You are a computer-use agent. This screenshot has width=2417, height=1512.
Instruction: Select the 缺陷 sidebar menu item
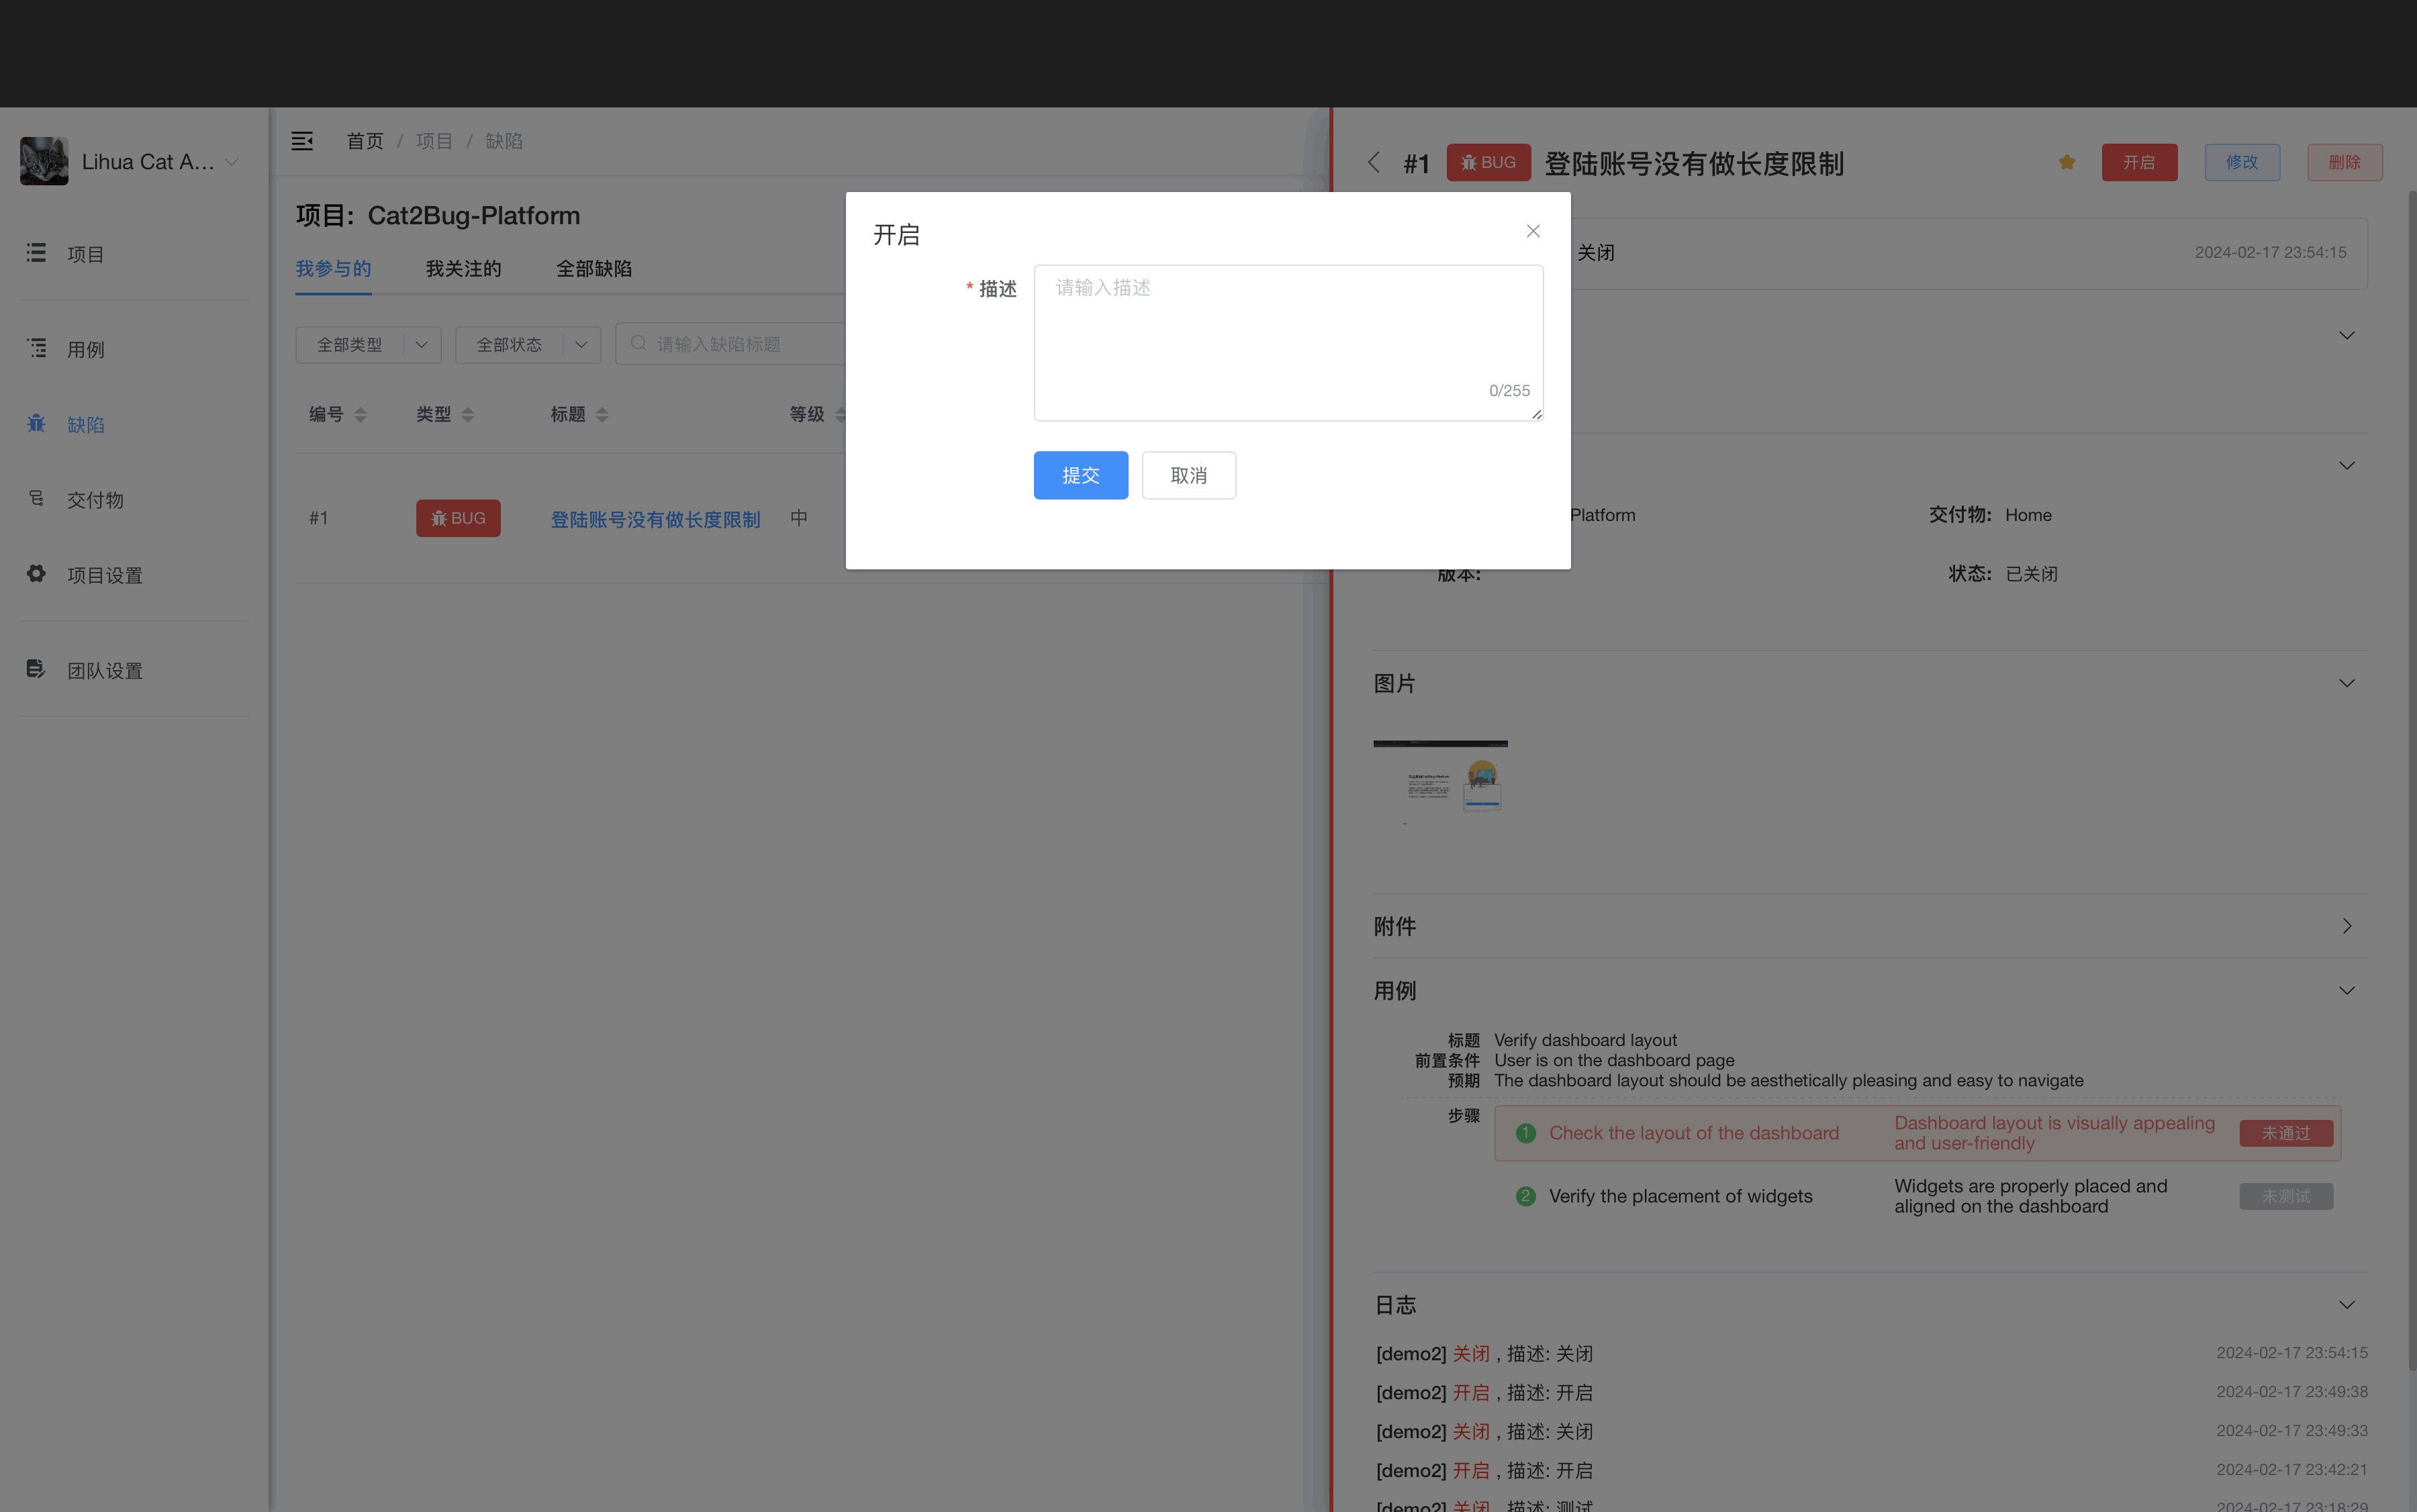(x=134, y=424)
